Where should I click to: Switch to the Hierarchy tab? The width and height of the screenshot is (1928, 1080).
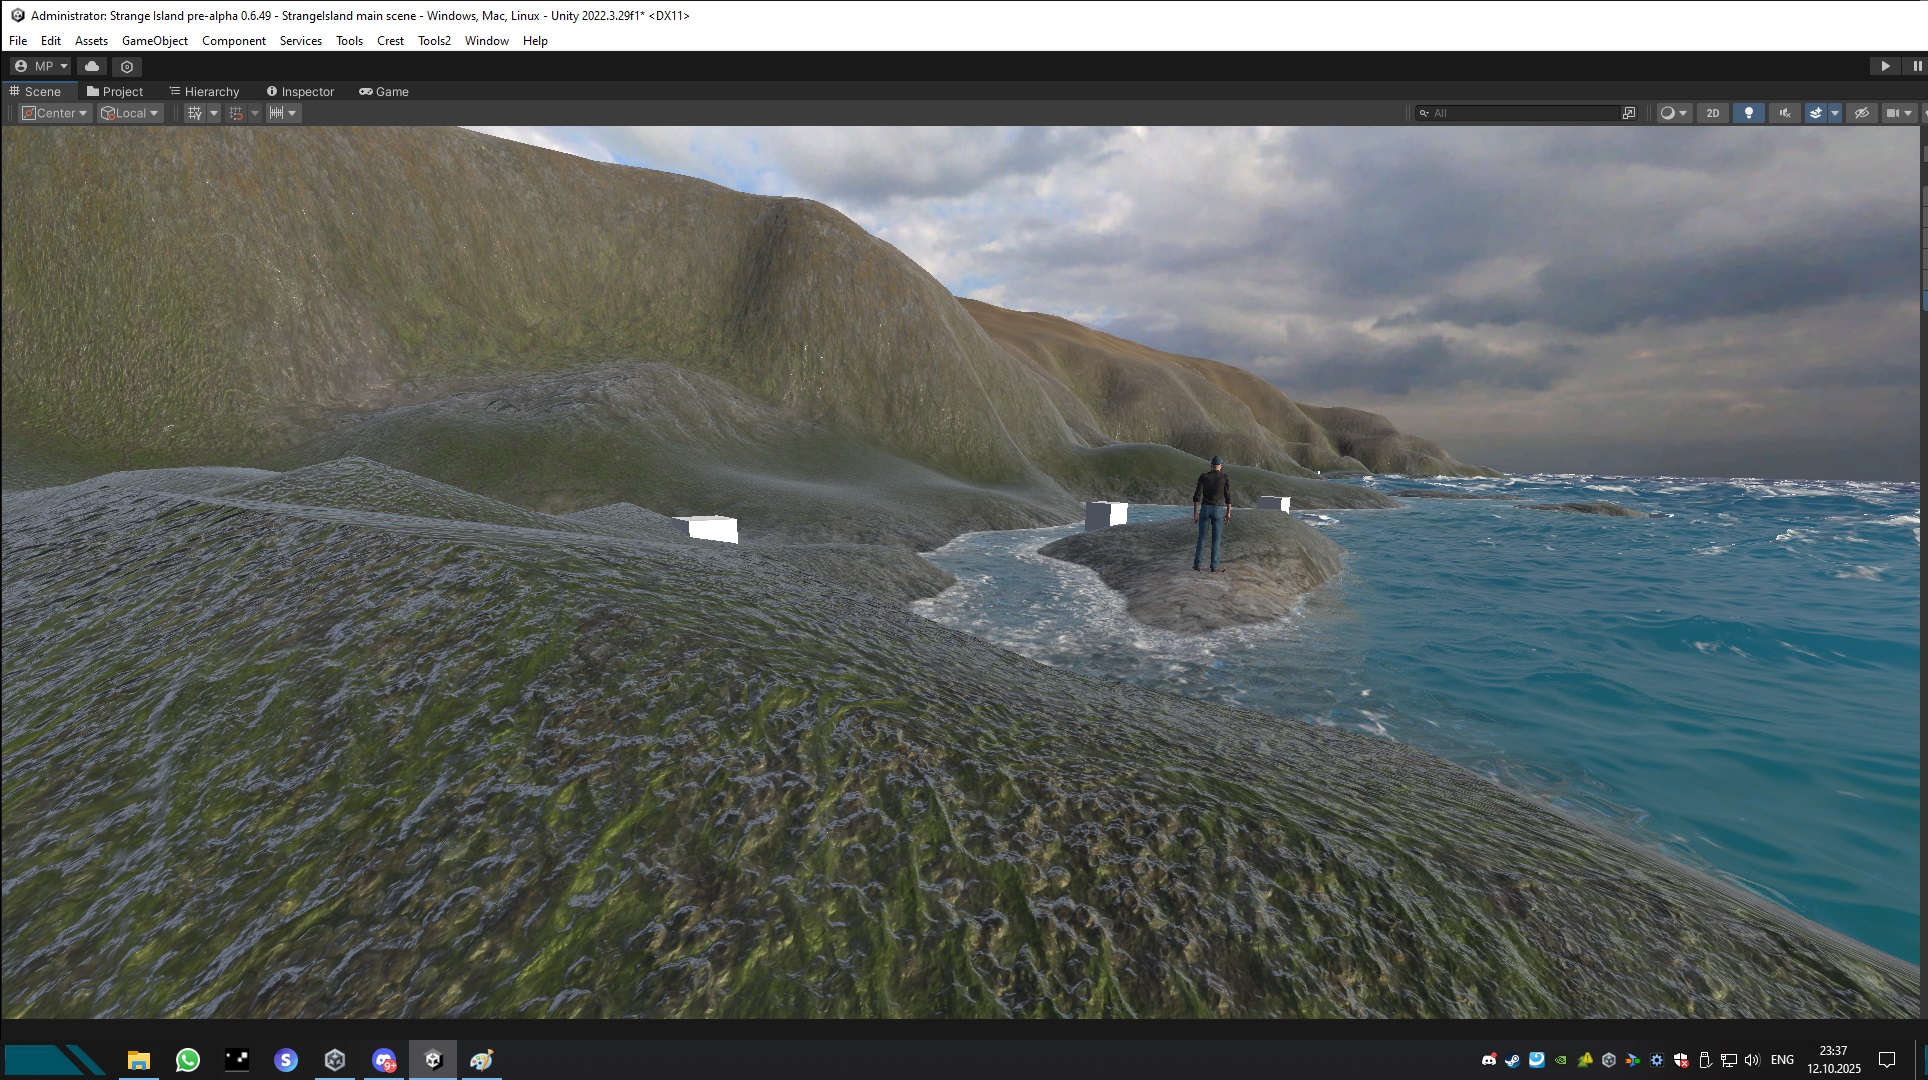205,91
